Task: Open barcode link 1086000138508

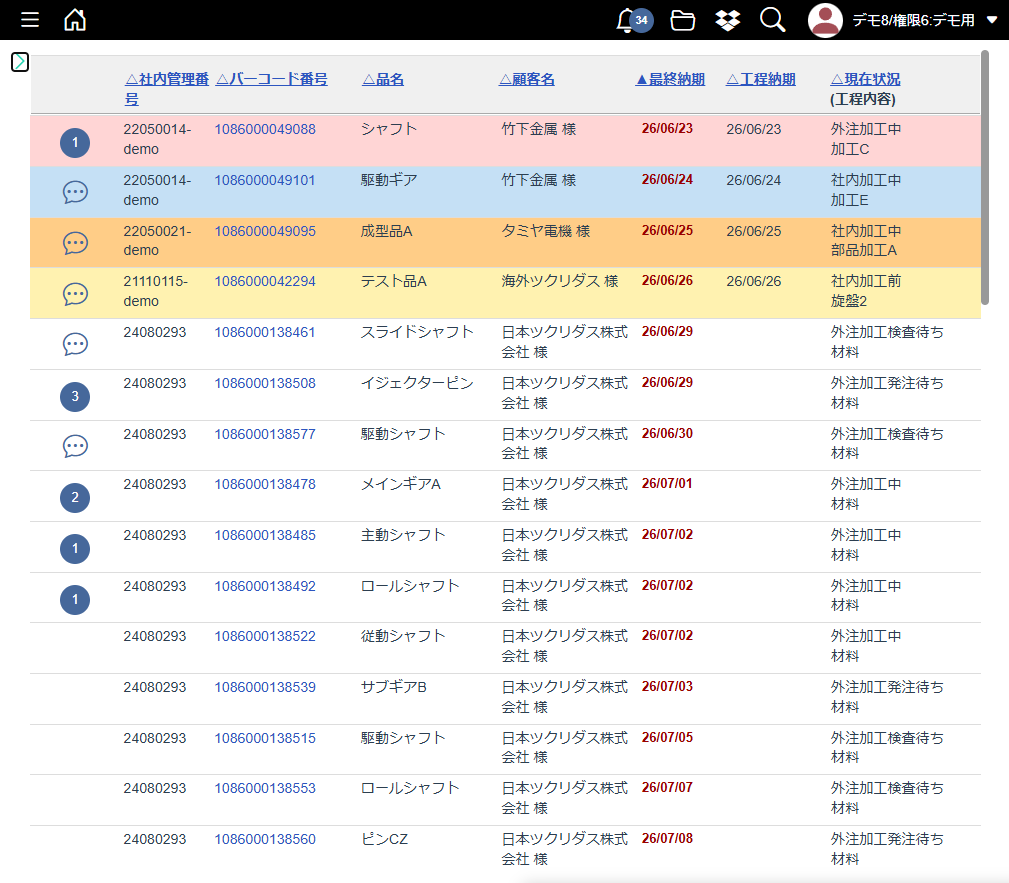Action: click(x=265, y=383)
